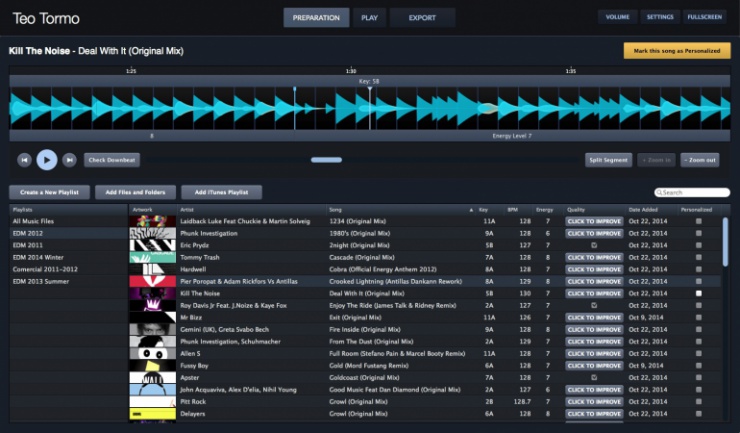The height and width of the screenshot is (433, 740).
Task: Open the Export tab
Action: point(422,17)
